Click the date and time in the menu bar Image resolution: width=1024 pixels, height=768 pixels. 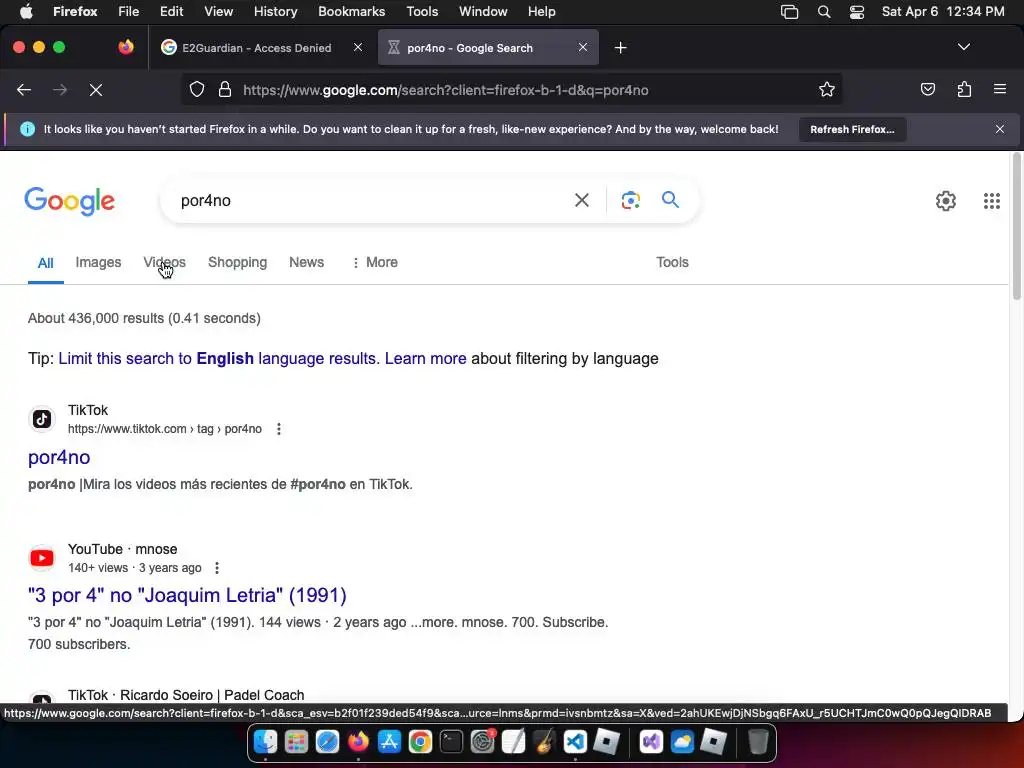click(942, 12)
